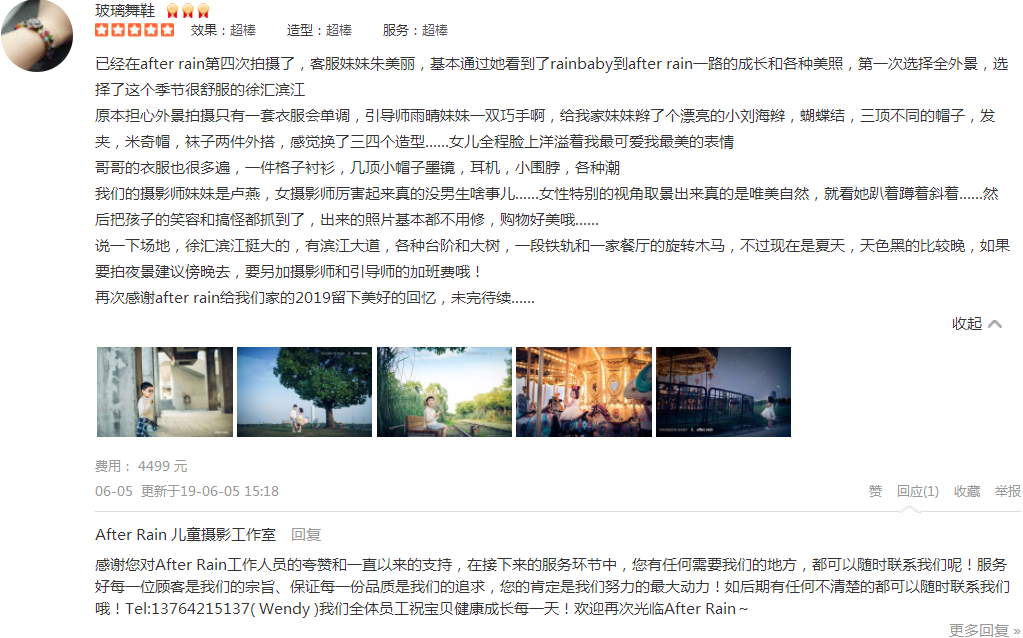Open the boy on railway bench photo

point(444,392)
